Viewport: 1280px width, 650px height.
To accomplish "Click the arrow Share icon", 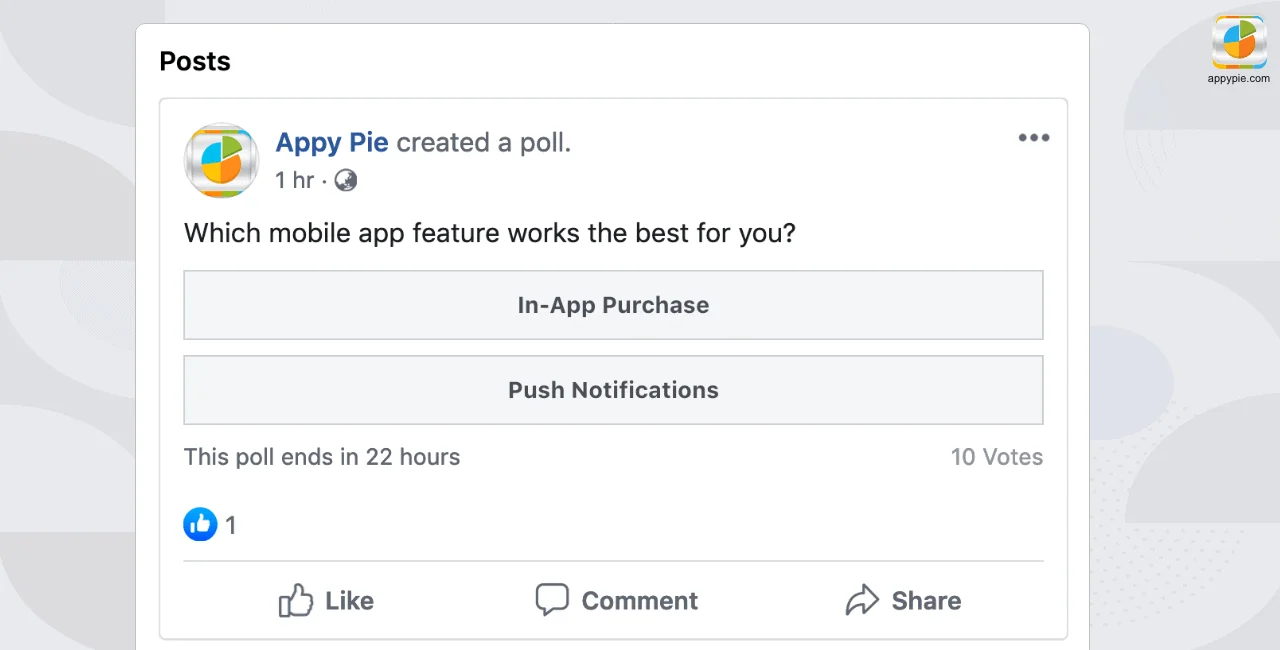I will click(861, 600).
